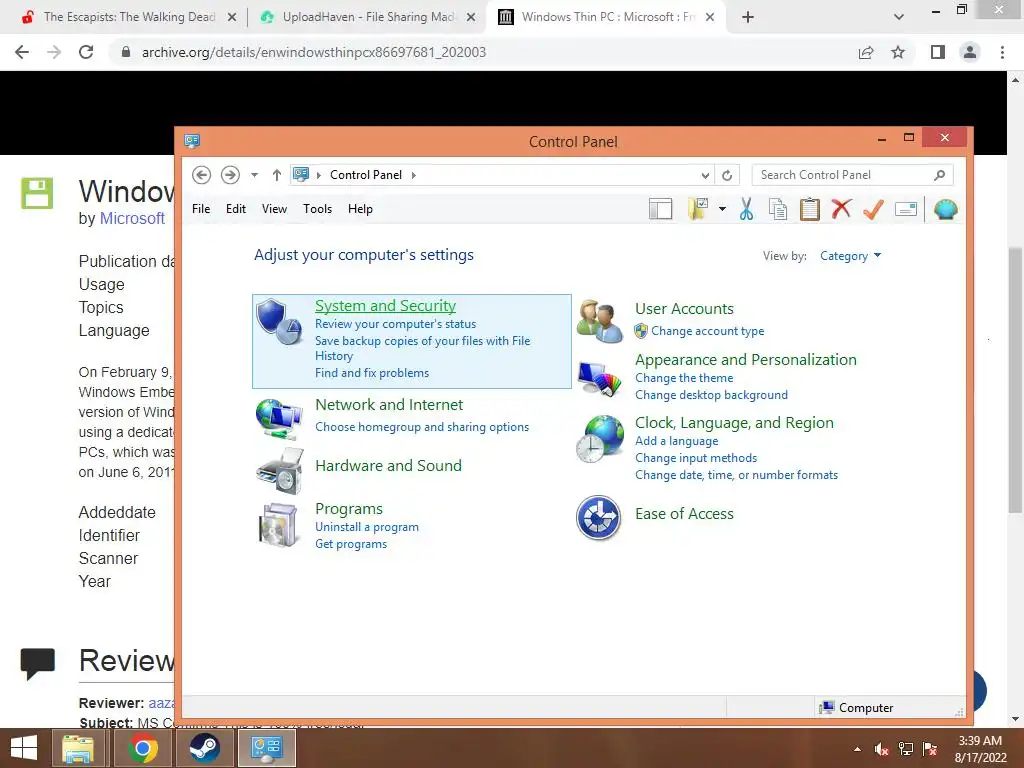
Task: Open Hardware and Sound category
Action: click(389, 466)
